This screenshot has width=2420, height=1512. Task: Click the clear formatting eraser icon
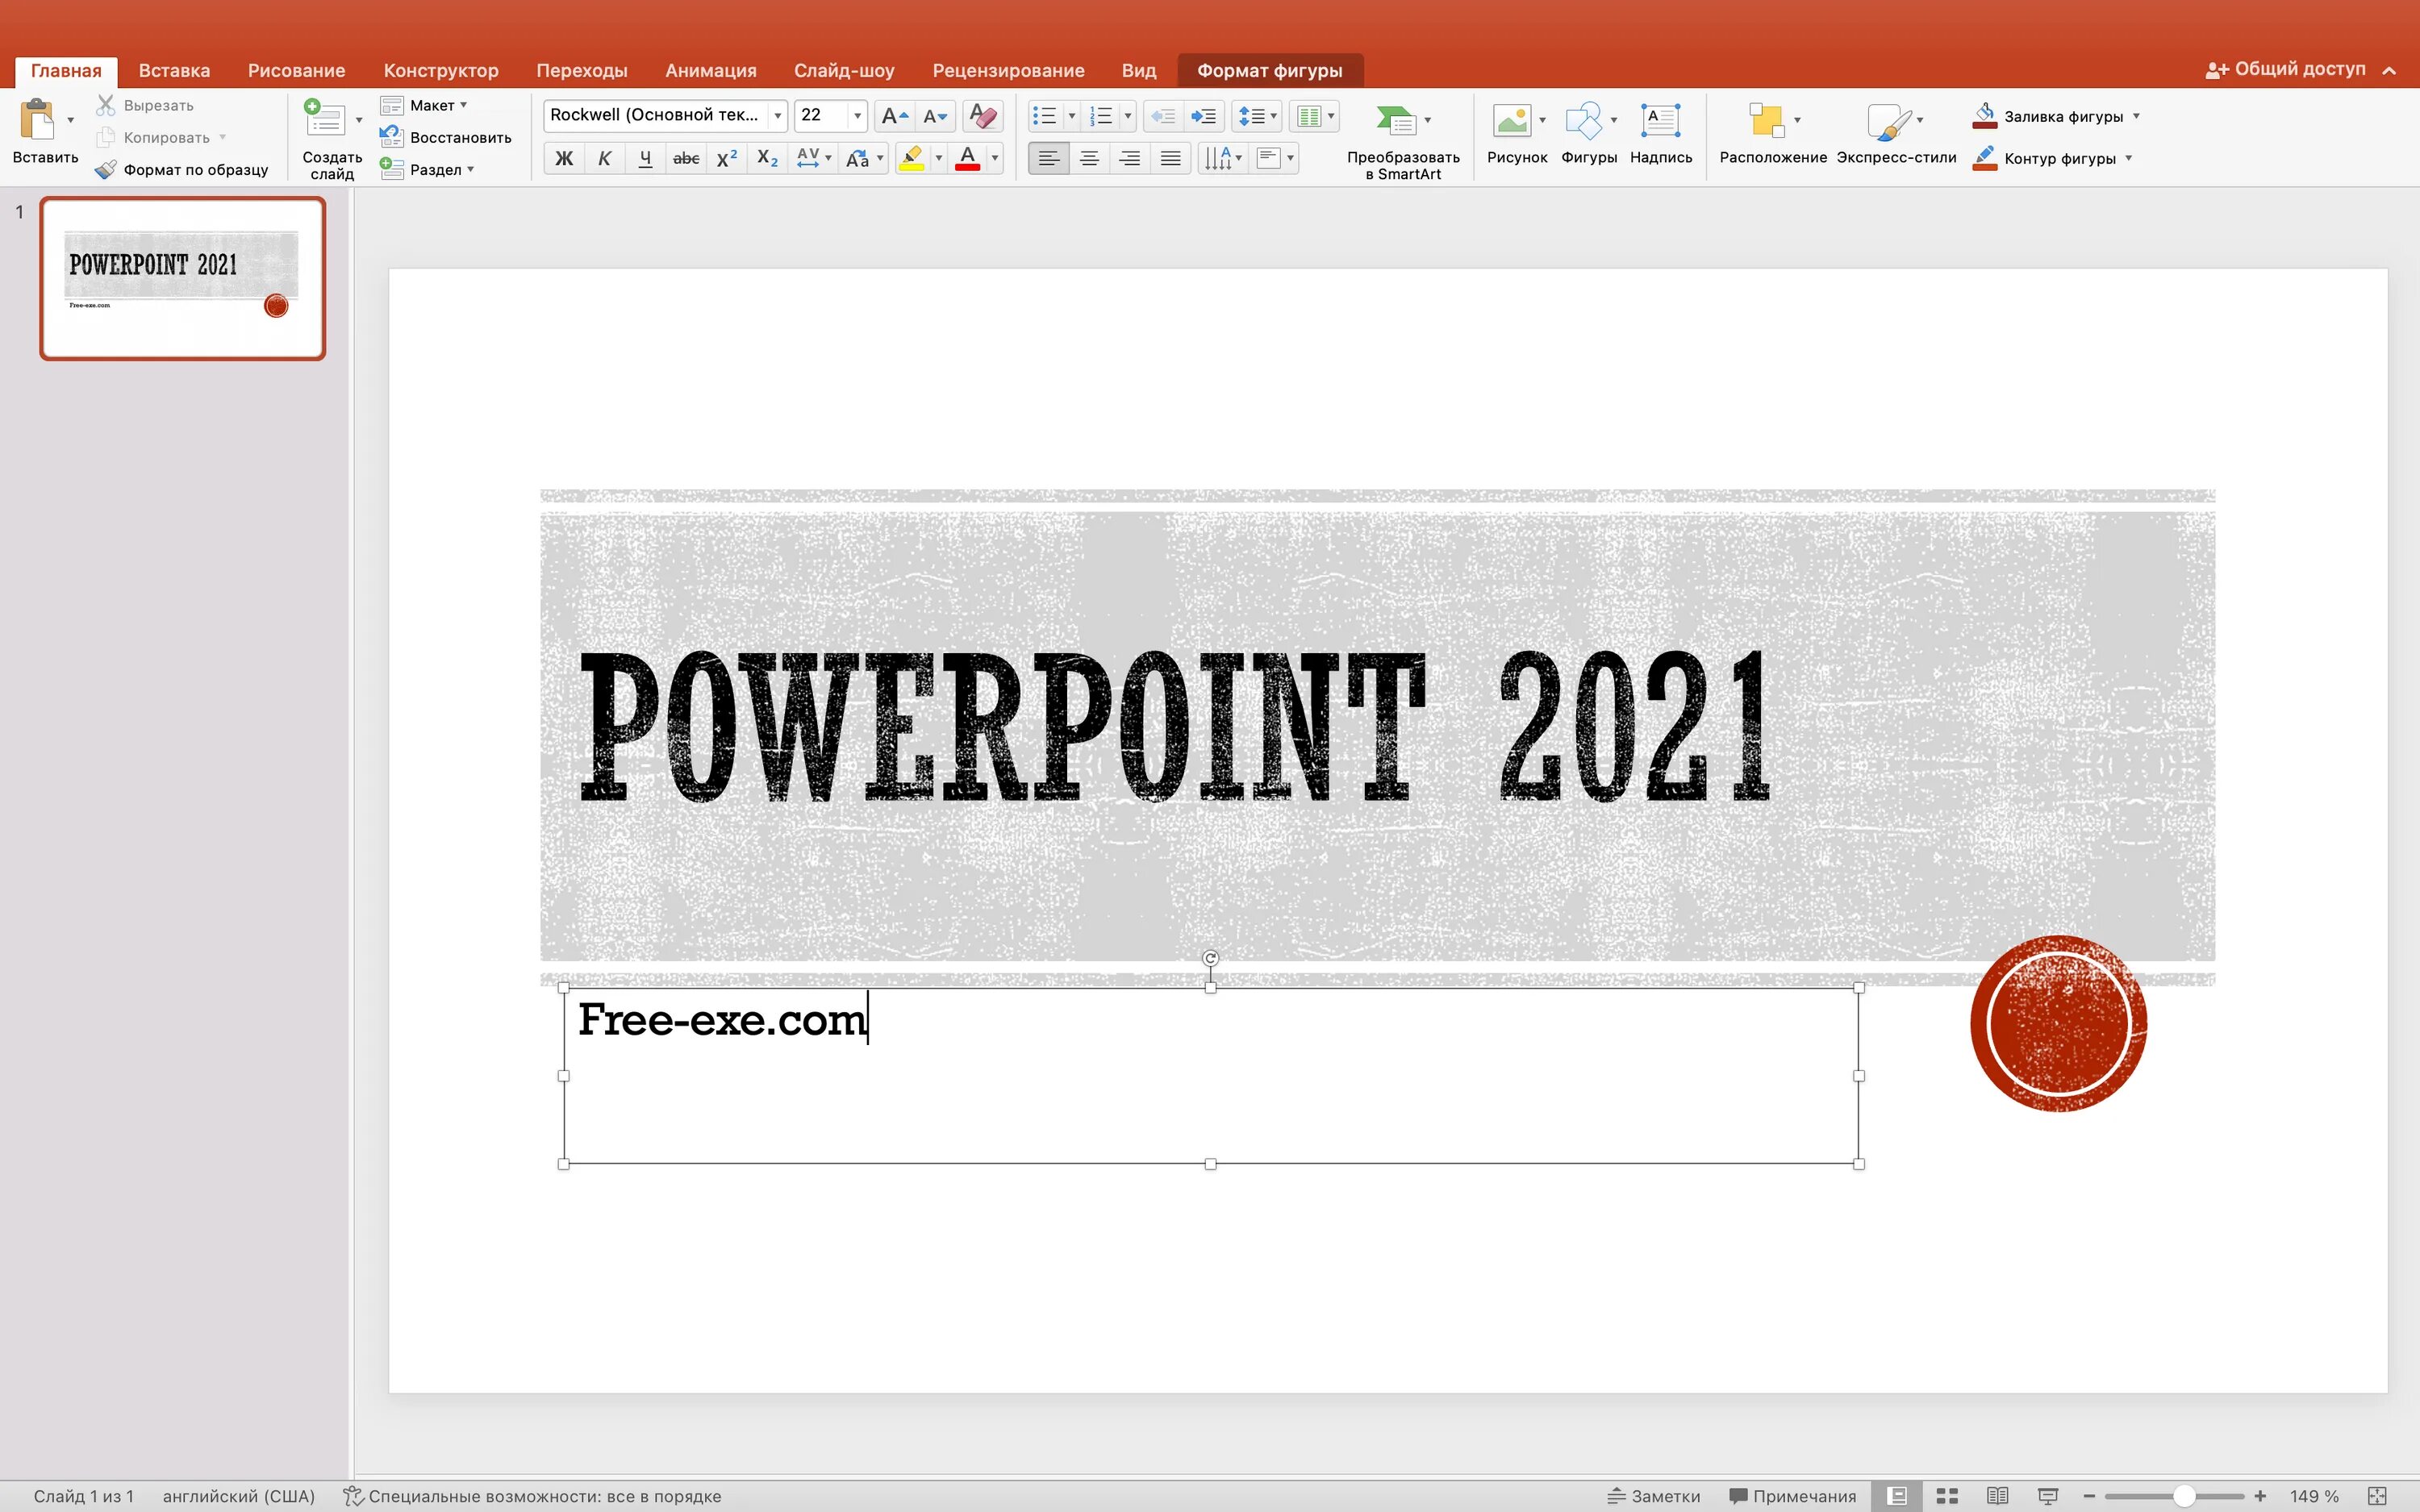(982, 116)
